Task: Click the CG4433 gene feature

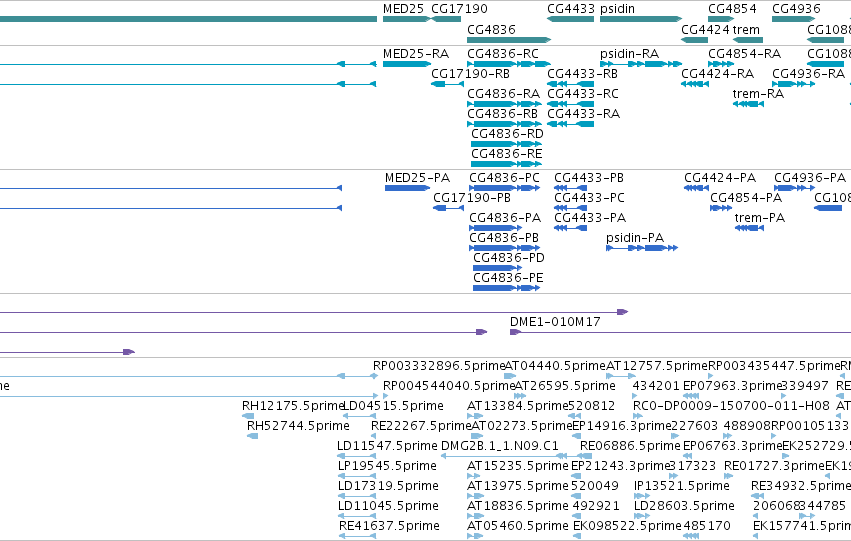Action: click(x=570, y=19)
